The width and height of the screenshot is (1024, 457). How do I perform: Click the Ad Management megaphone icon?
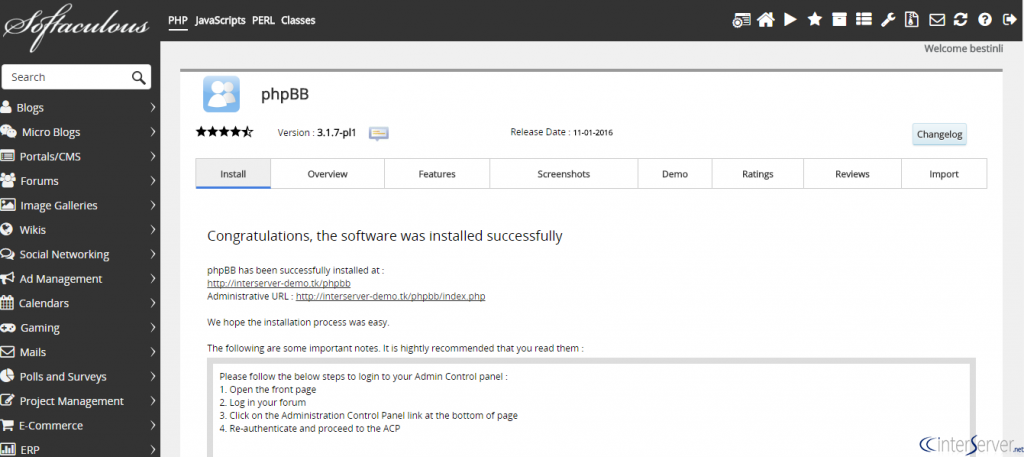tap(7, 278)
